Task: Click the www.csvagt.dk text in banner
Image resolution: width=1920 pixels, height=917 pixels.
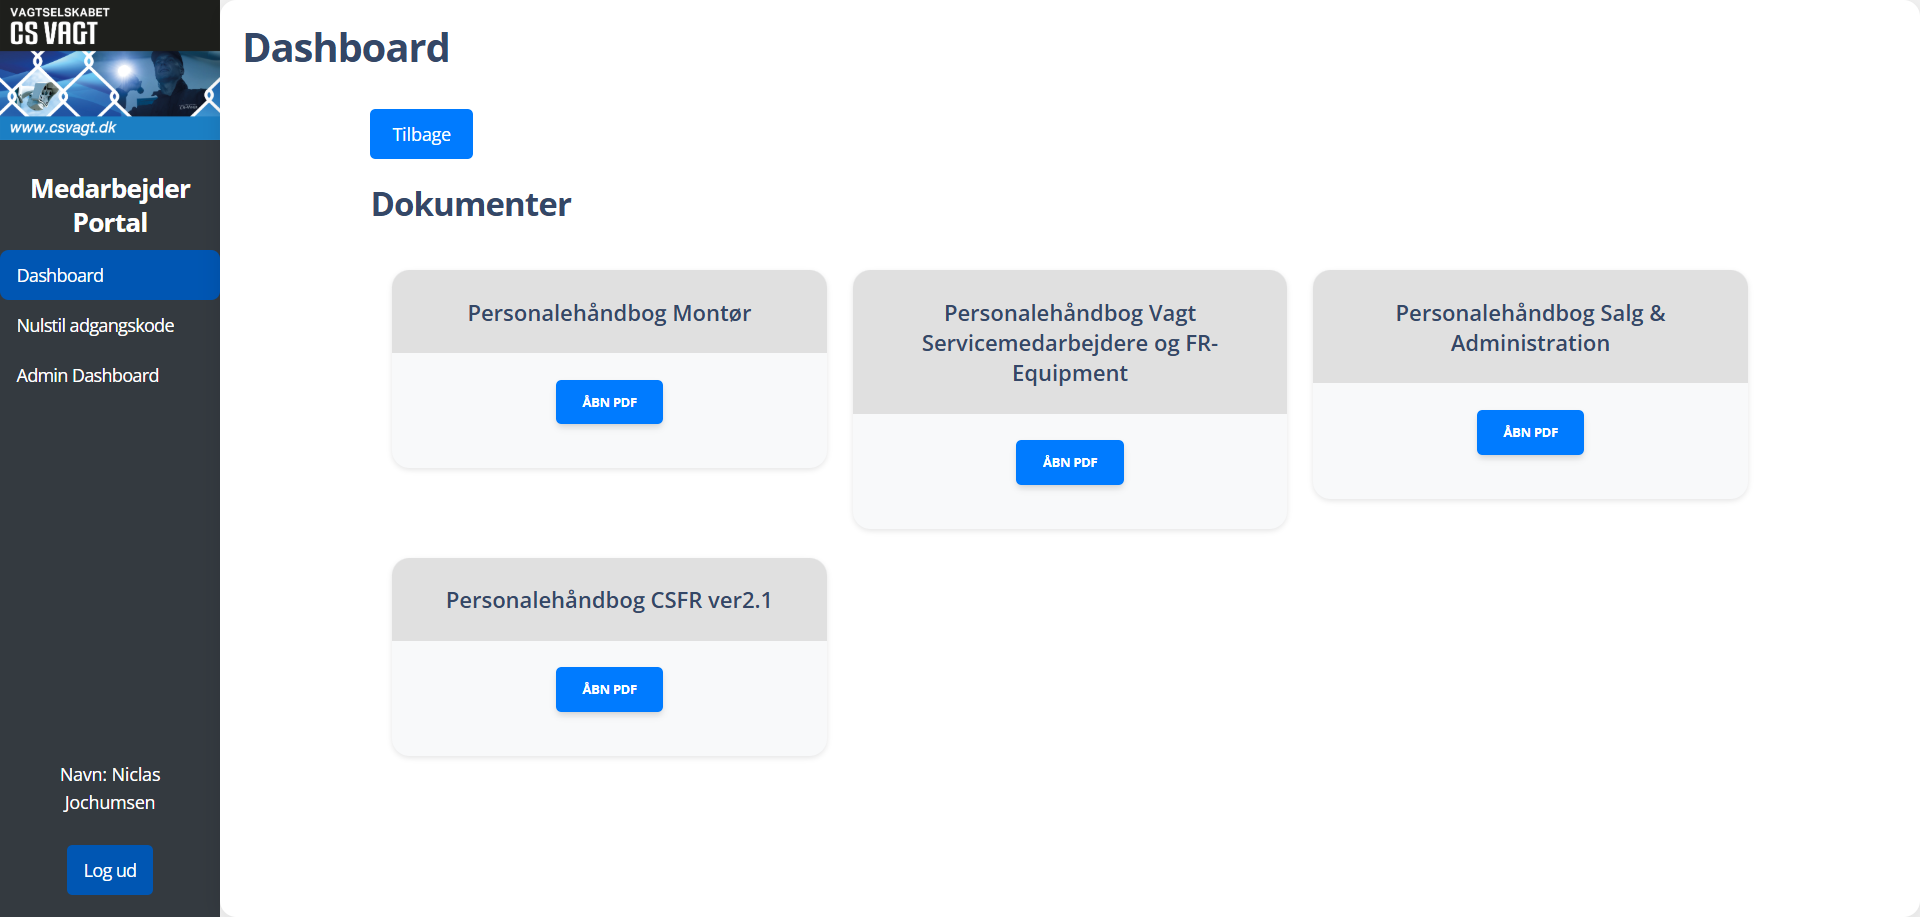Action: 63,128
